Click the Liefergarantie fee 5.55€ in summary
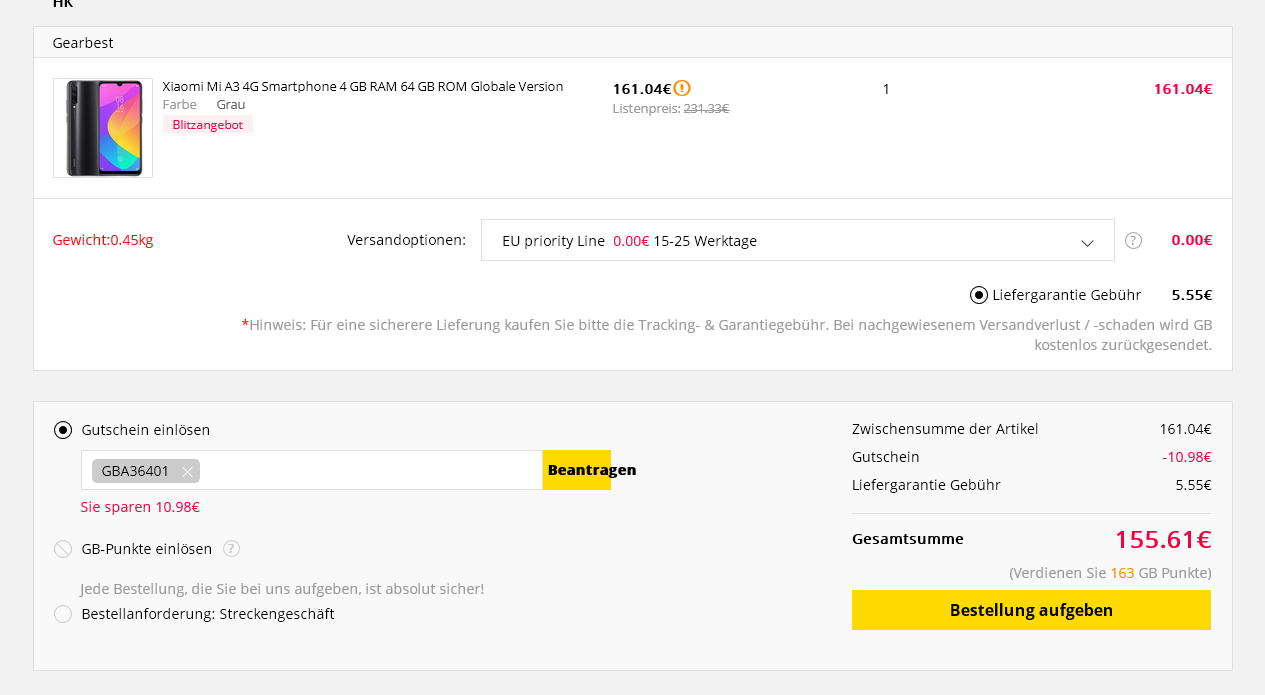The image size is (1265, 695). [1193, 485]
